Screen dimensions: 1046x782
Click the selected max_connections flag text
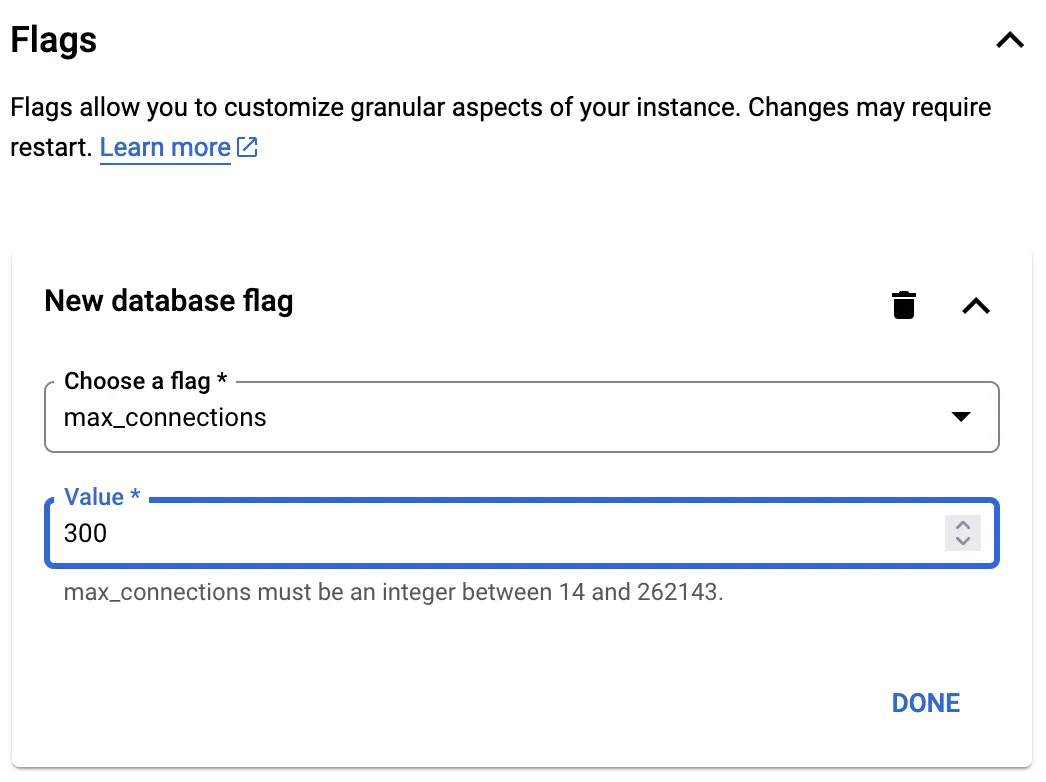(x=165, y=417)
